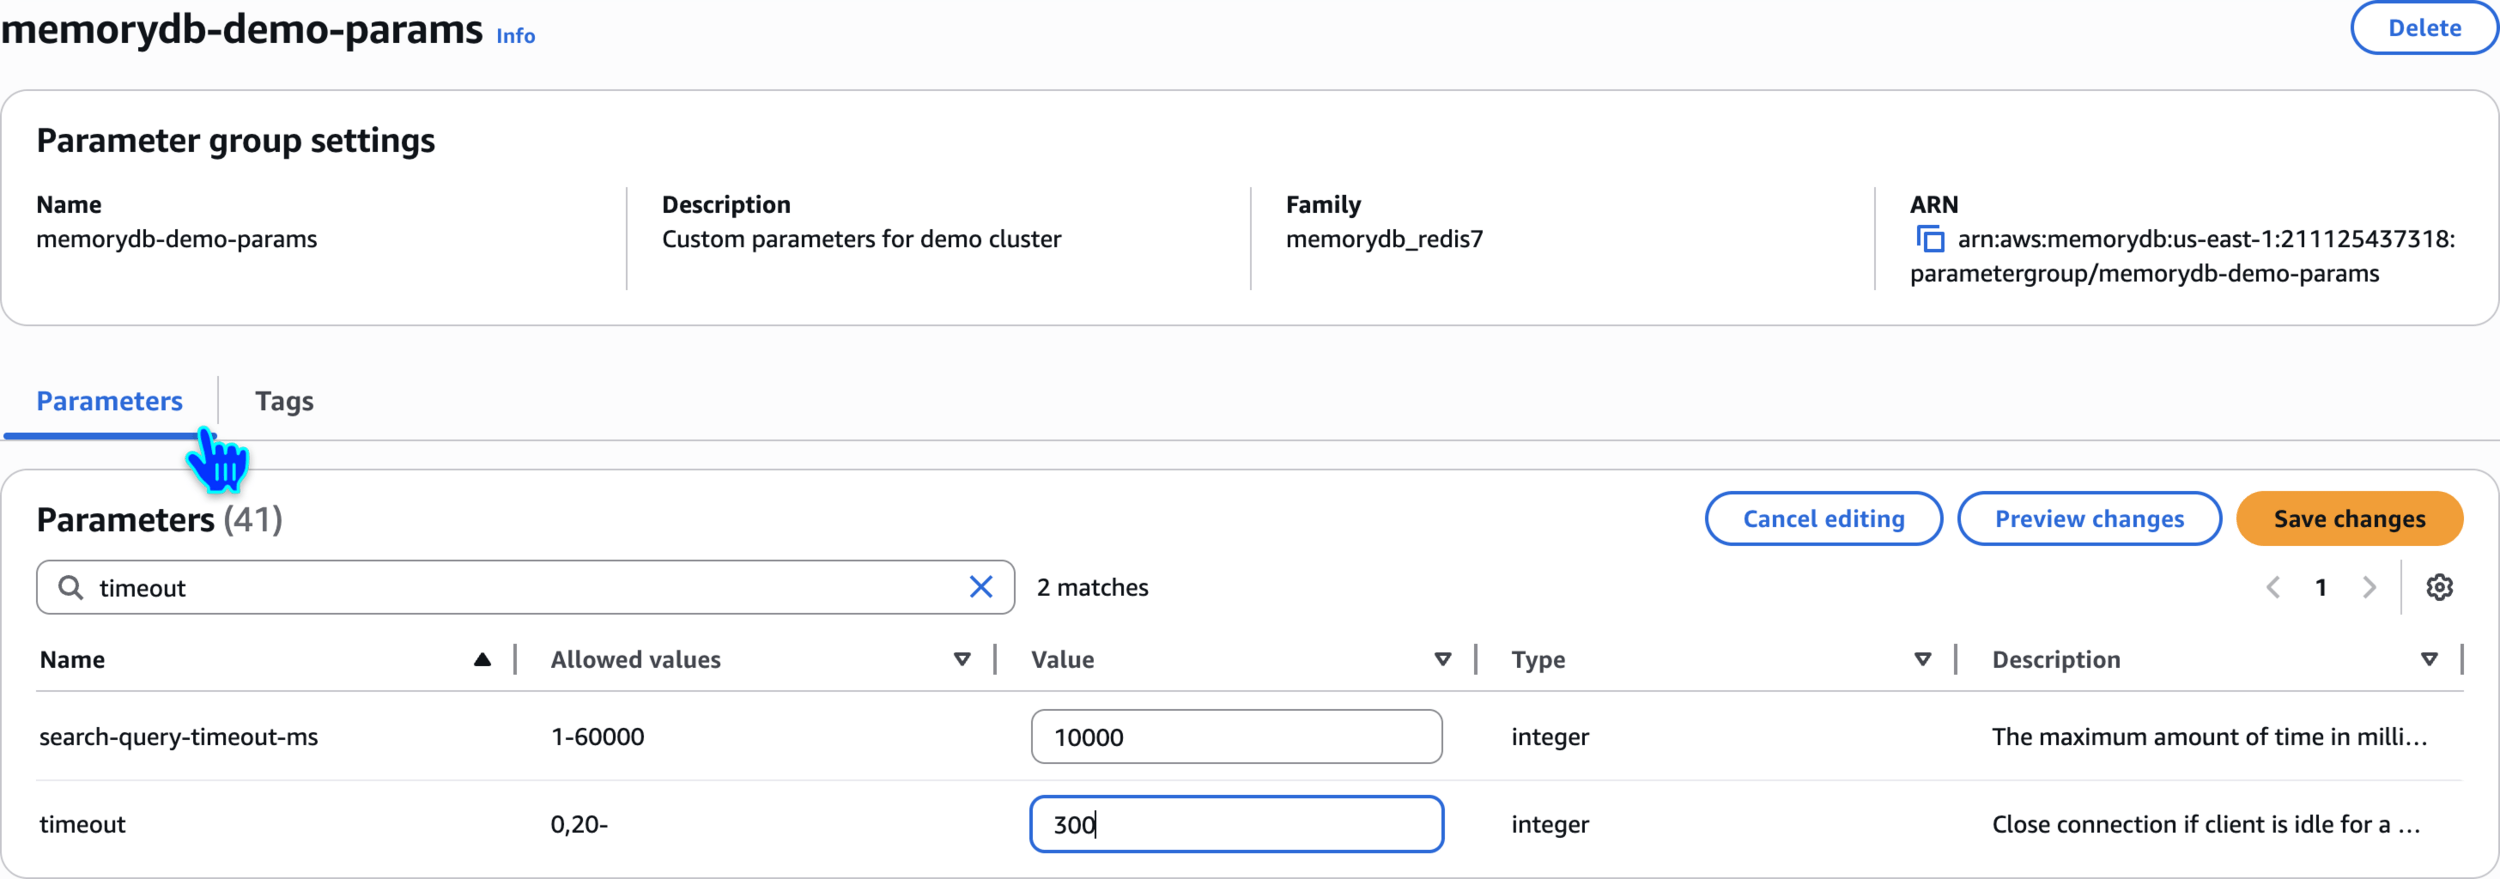Image resolution: width=2500 pixels, height=879 pixels.
Task: Go to previous page of parameters
Action: [2273, 587]
